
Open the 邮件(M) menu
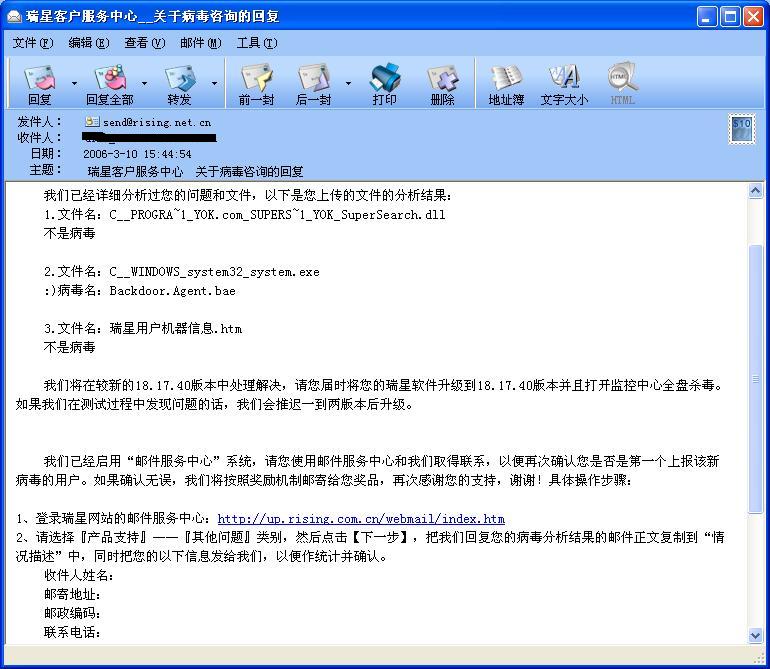pyautogui.click(x=200, y=43)
